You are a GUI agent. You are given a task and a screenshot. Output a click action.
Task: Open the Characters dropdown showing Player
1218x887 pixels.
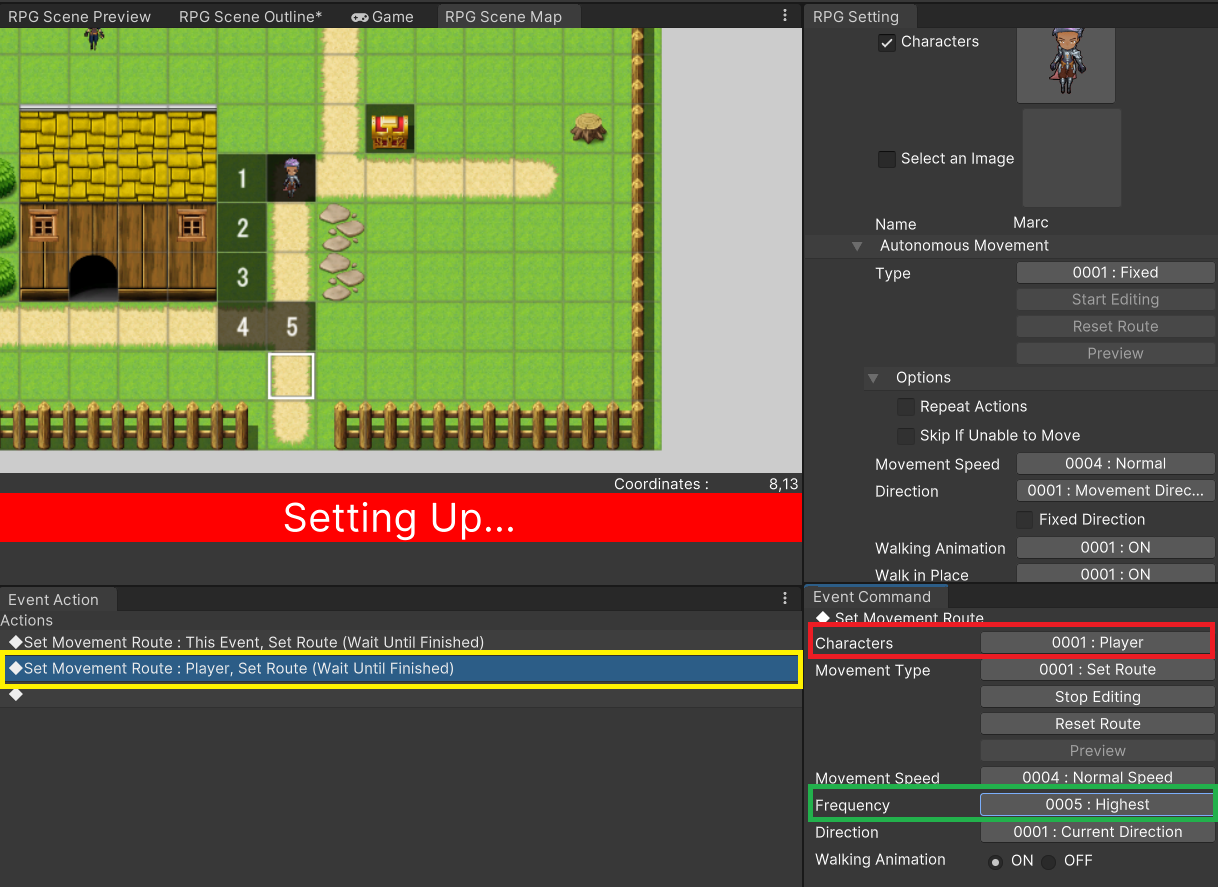pos(1097,643)
